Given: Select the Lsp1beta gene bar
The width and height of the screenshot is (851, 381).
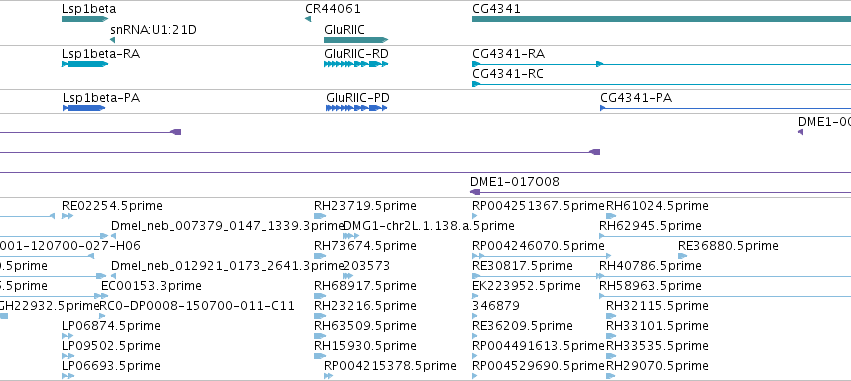Looking at the screenshot, I should [85, 19].
